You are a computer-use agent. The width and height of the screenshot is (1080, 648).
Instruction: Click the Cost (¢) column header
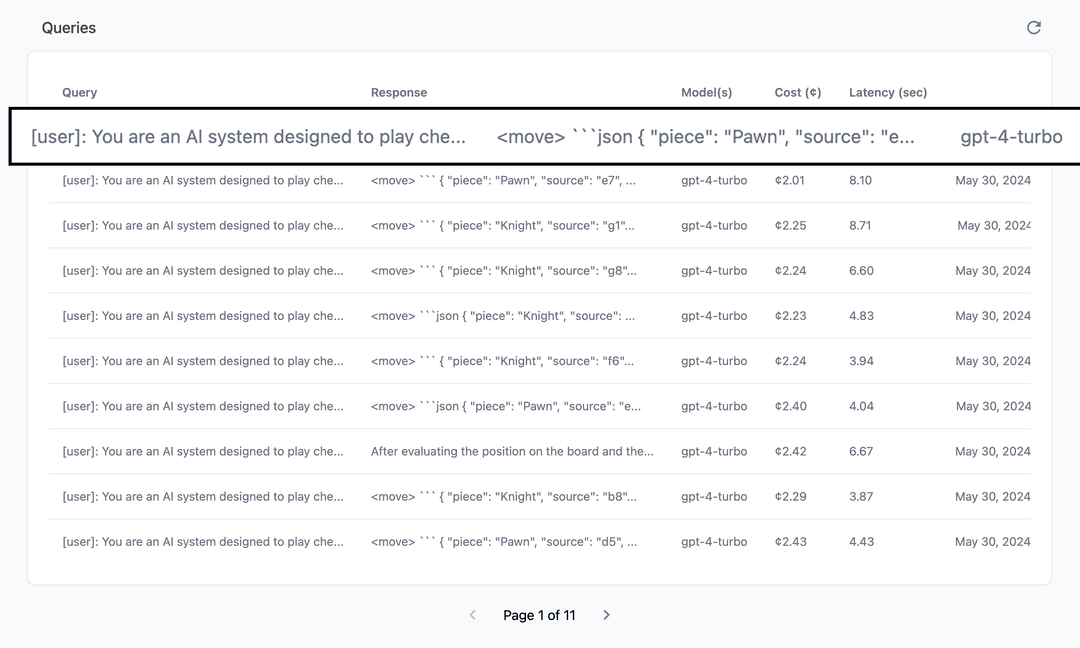tap(797, 92)
